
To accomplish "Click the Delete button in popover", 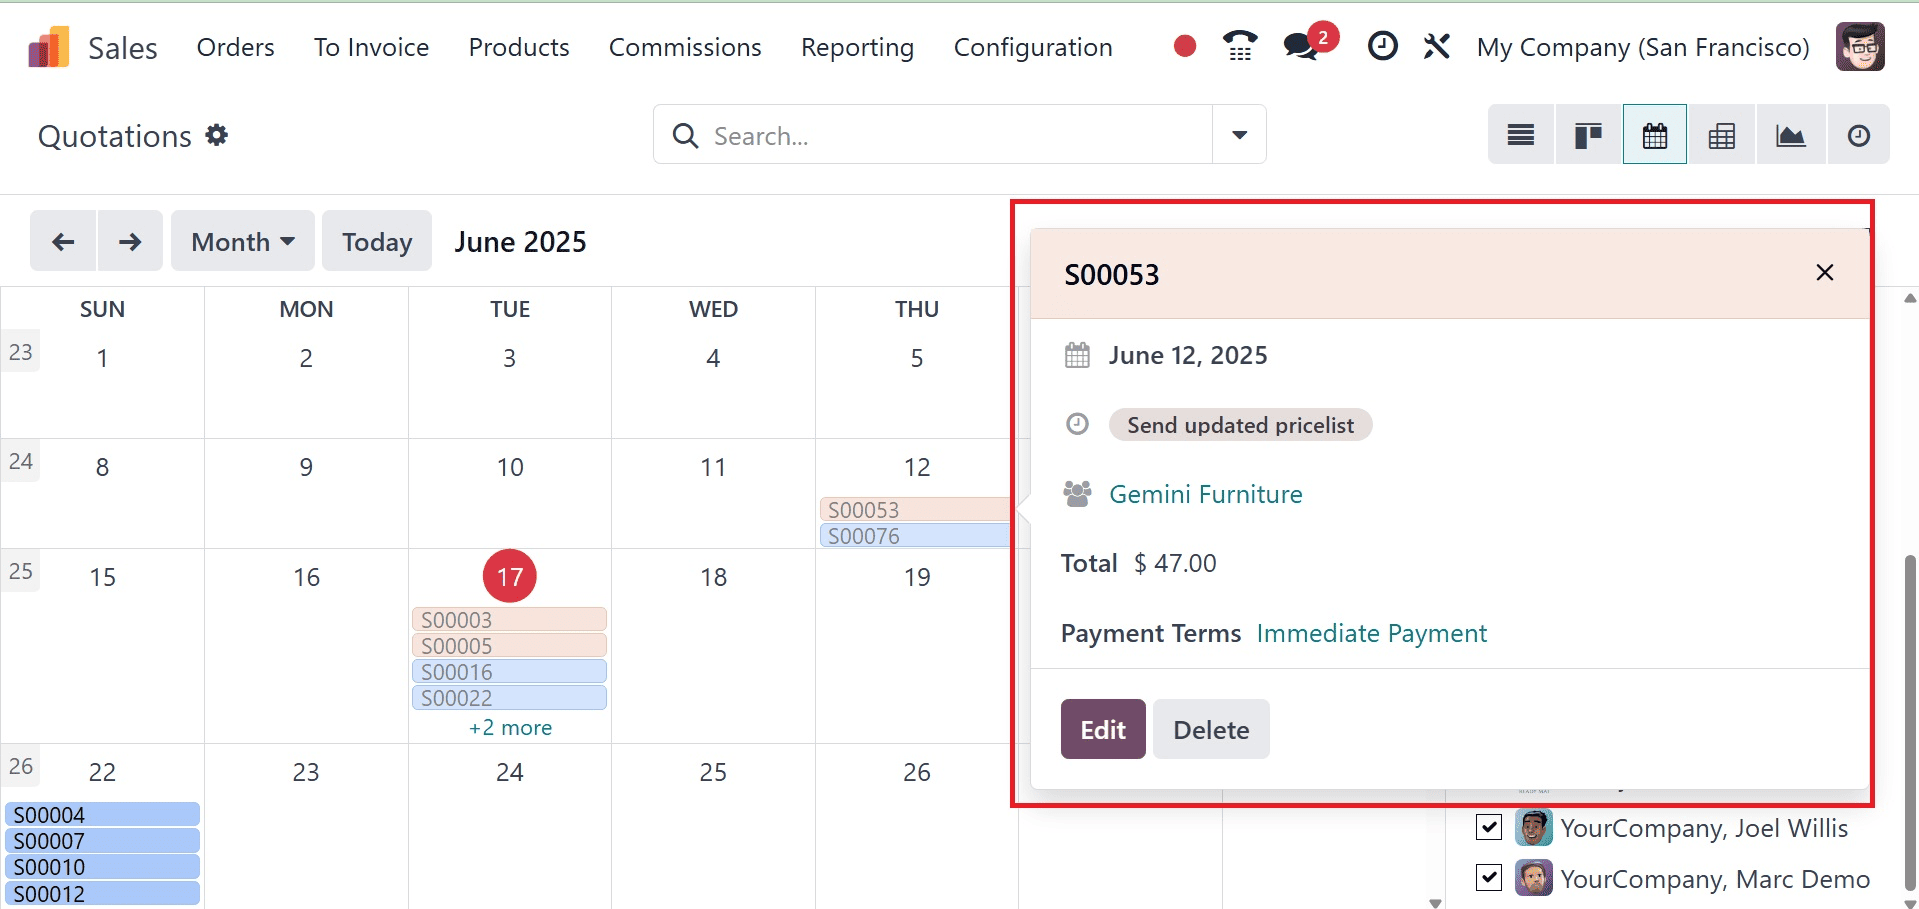I will click(1211, 729).
